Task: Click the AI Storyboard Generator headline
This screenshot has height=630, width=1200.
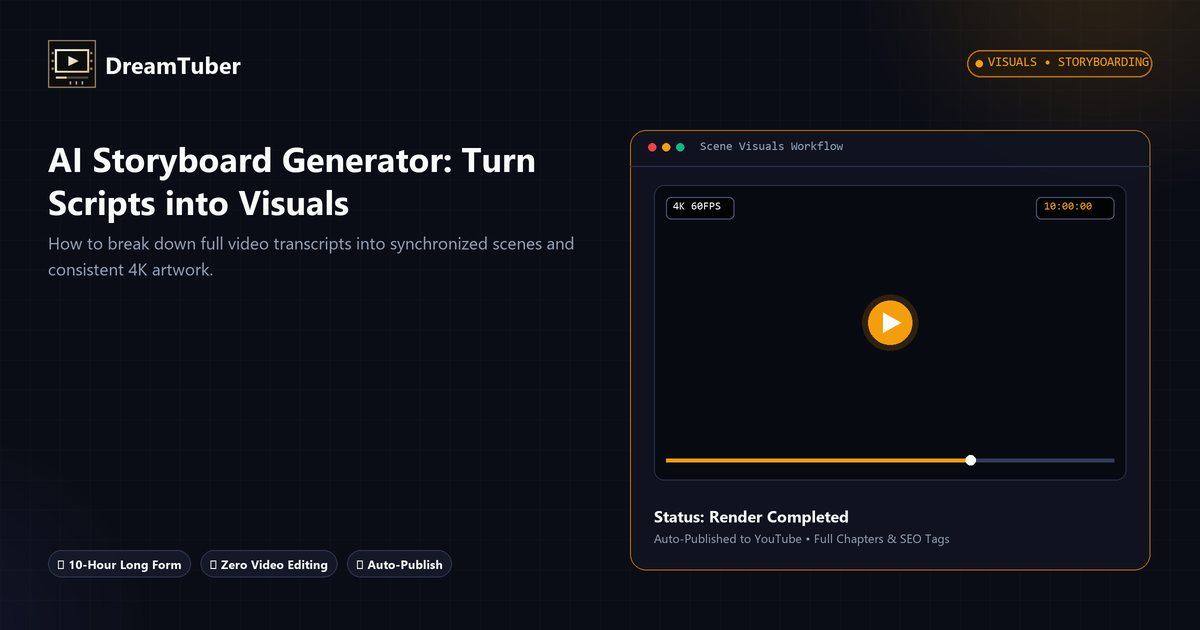Action: tap(292, 182)
